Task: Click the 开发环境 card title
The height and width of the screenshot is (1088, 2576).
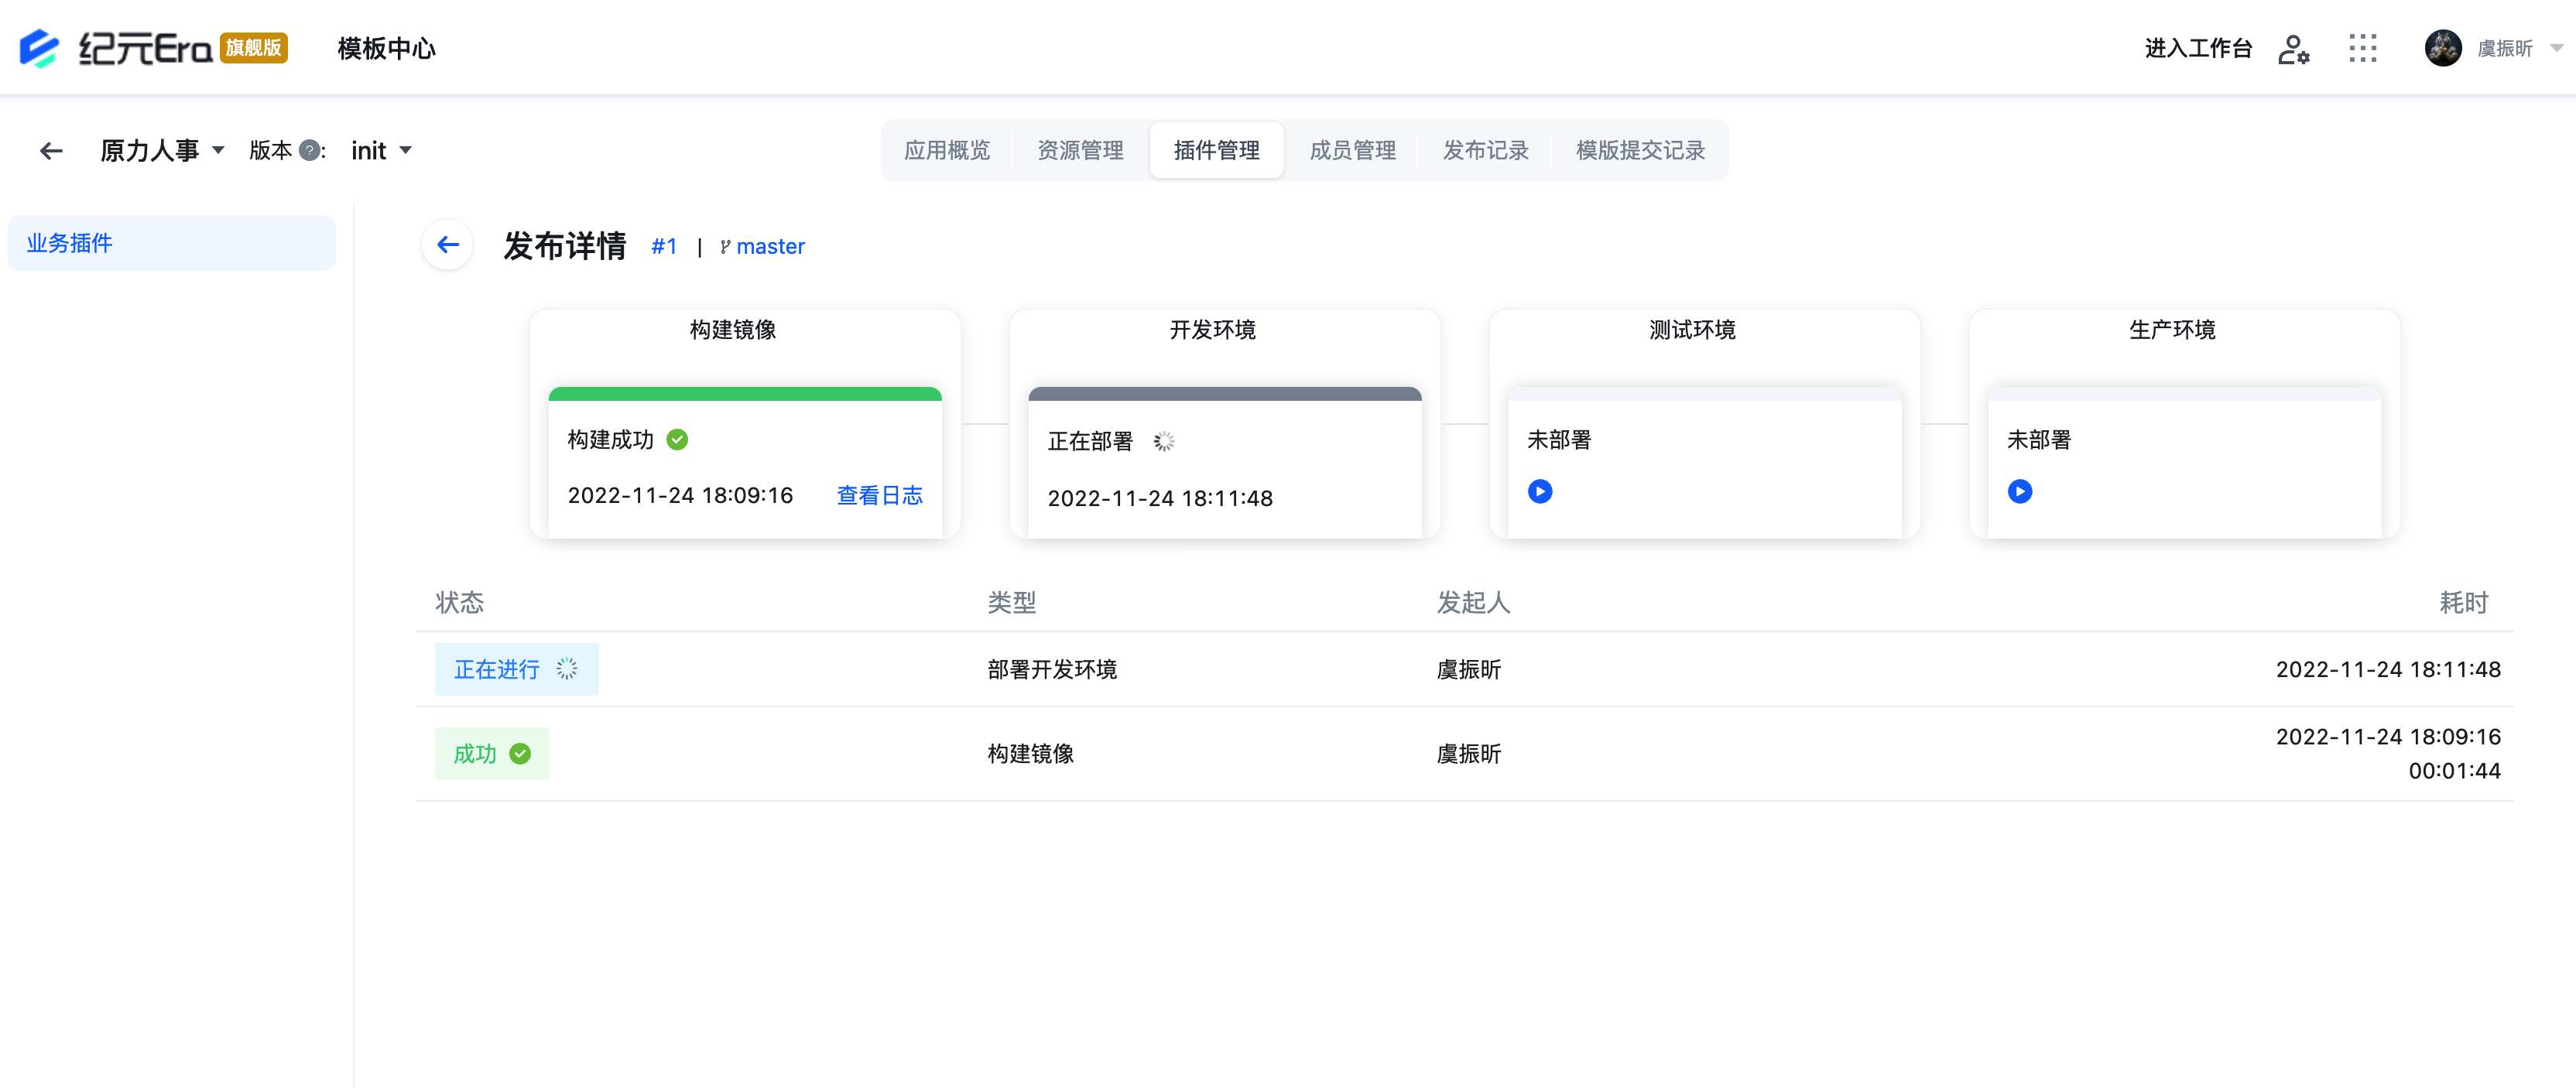Action: (x=1213, y=330)
